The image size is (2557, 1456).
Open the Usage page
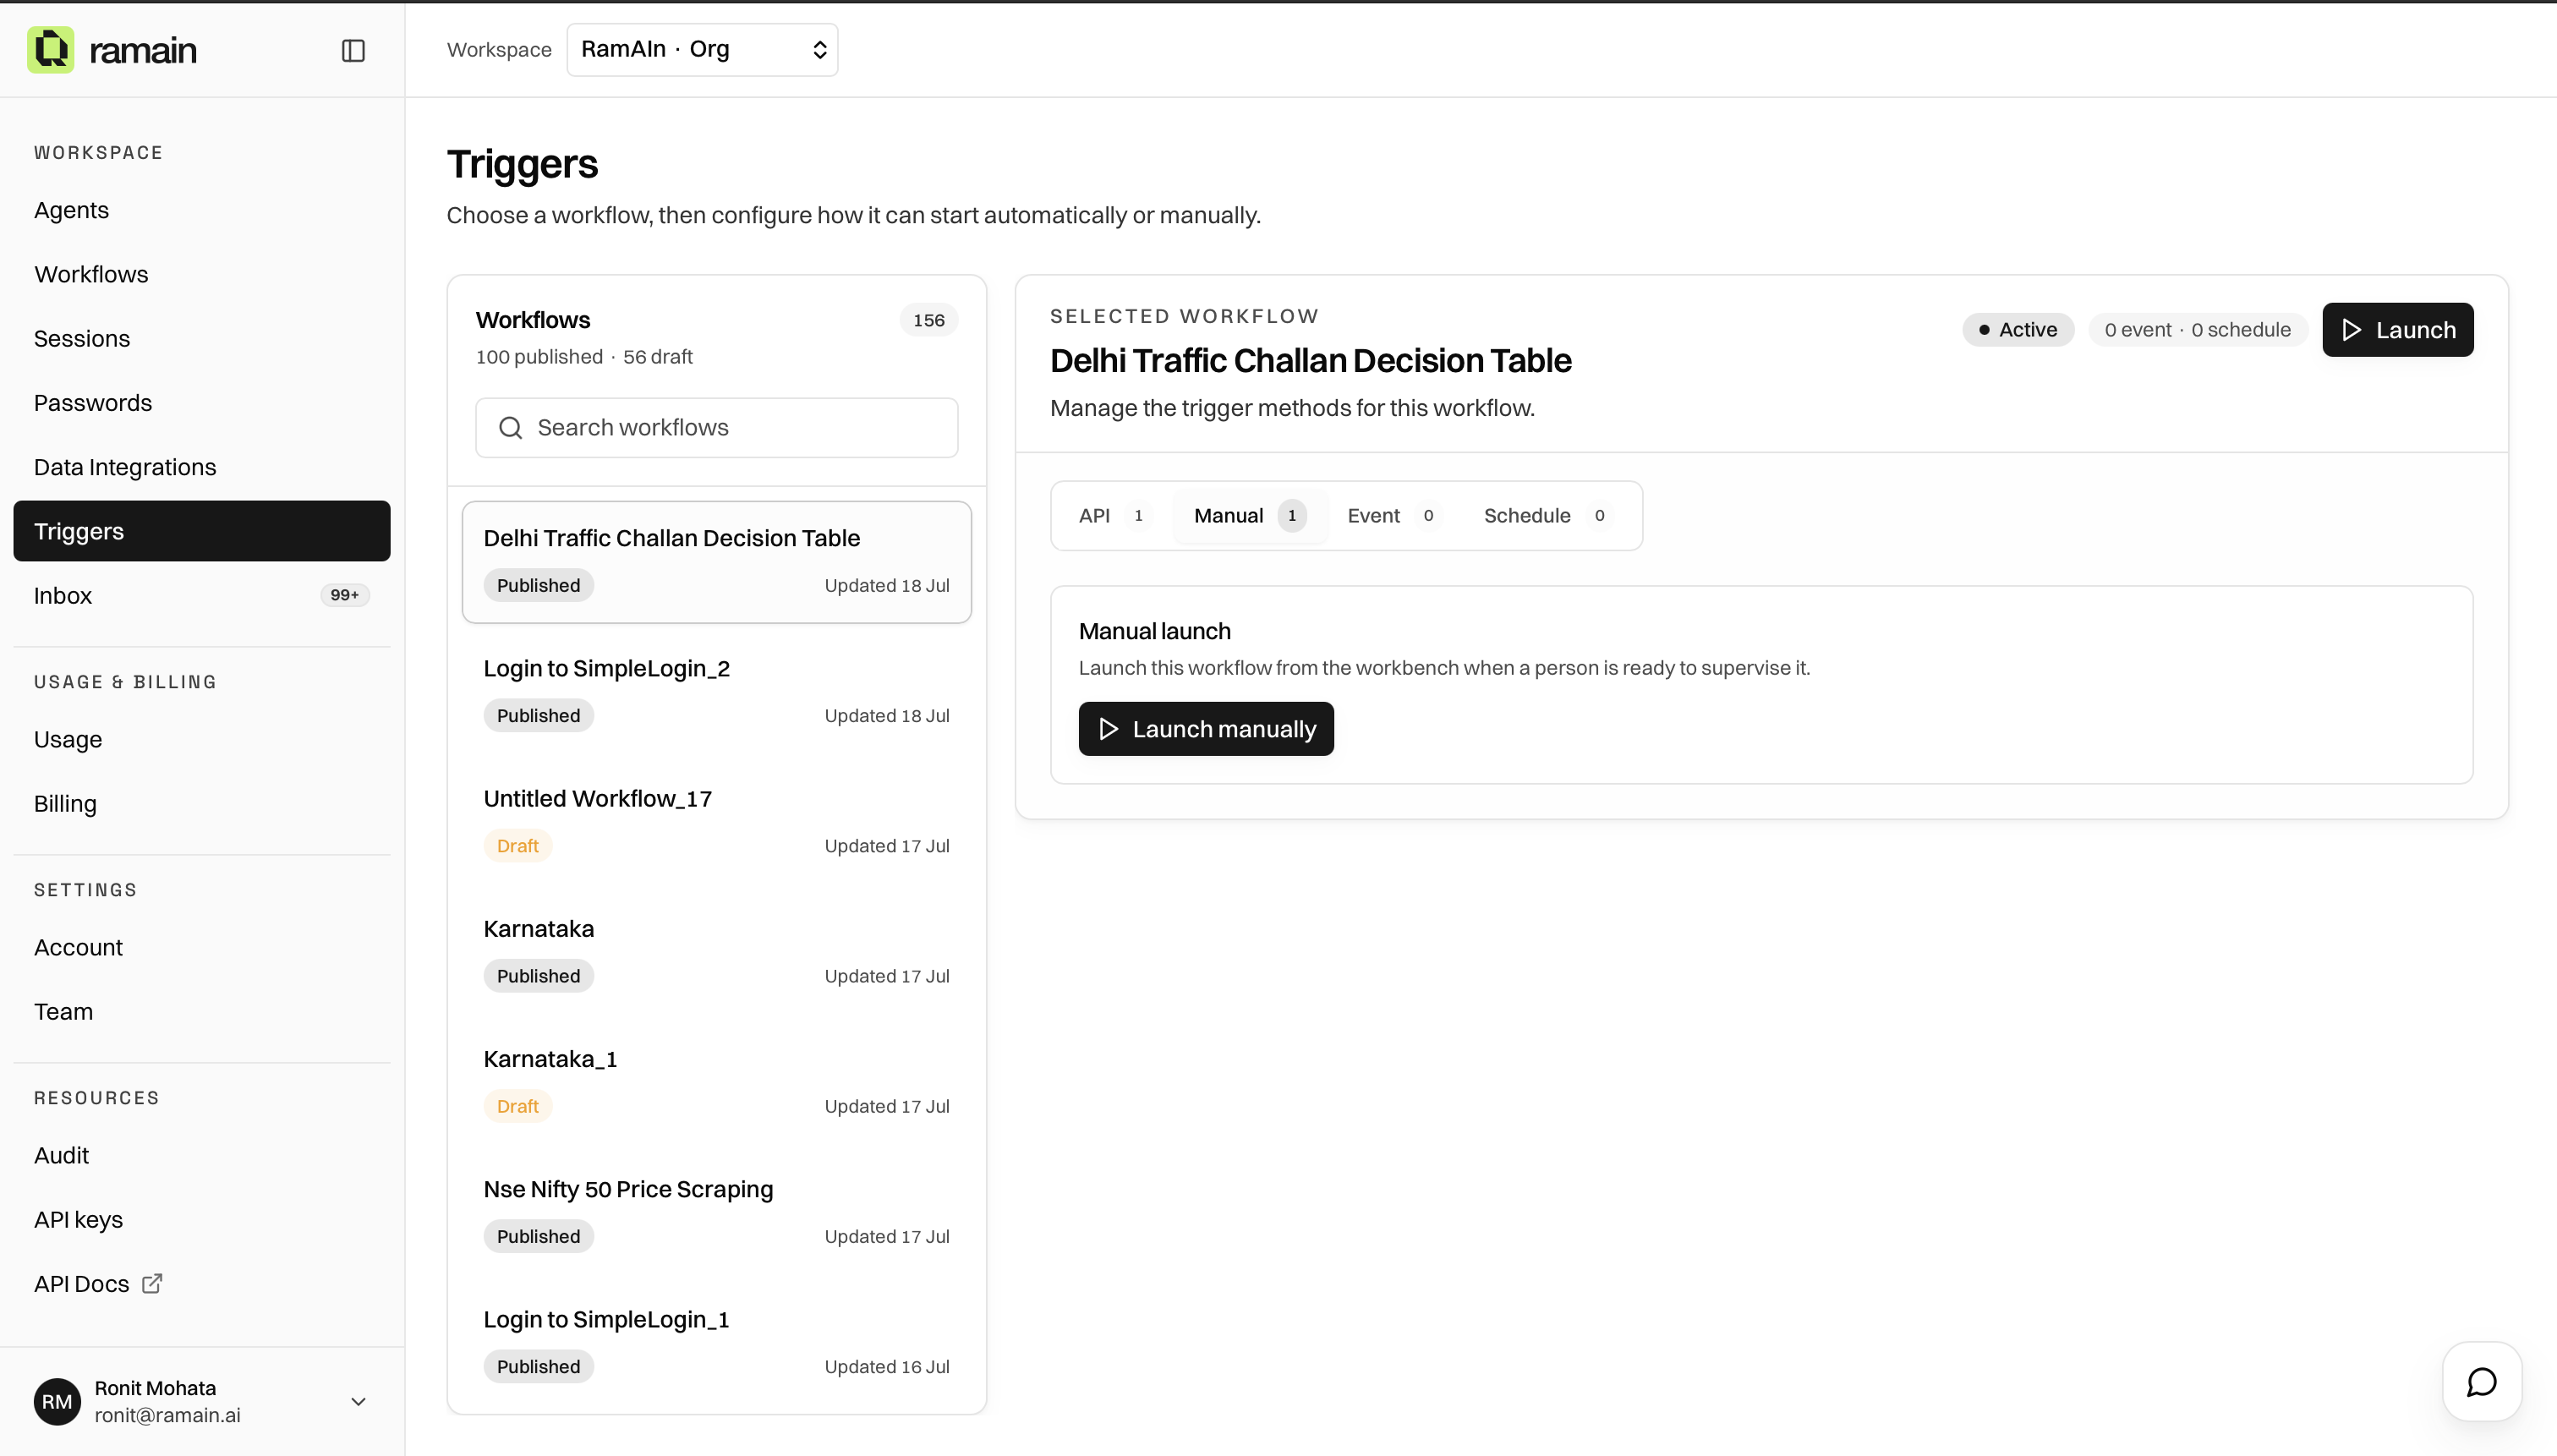tap(201, 739)
